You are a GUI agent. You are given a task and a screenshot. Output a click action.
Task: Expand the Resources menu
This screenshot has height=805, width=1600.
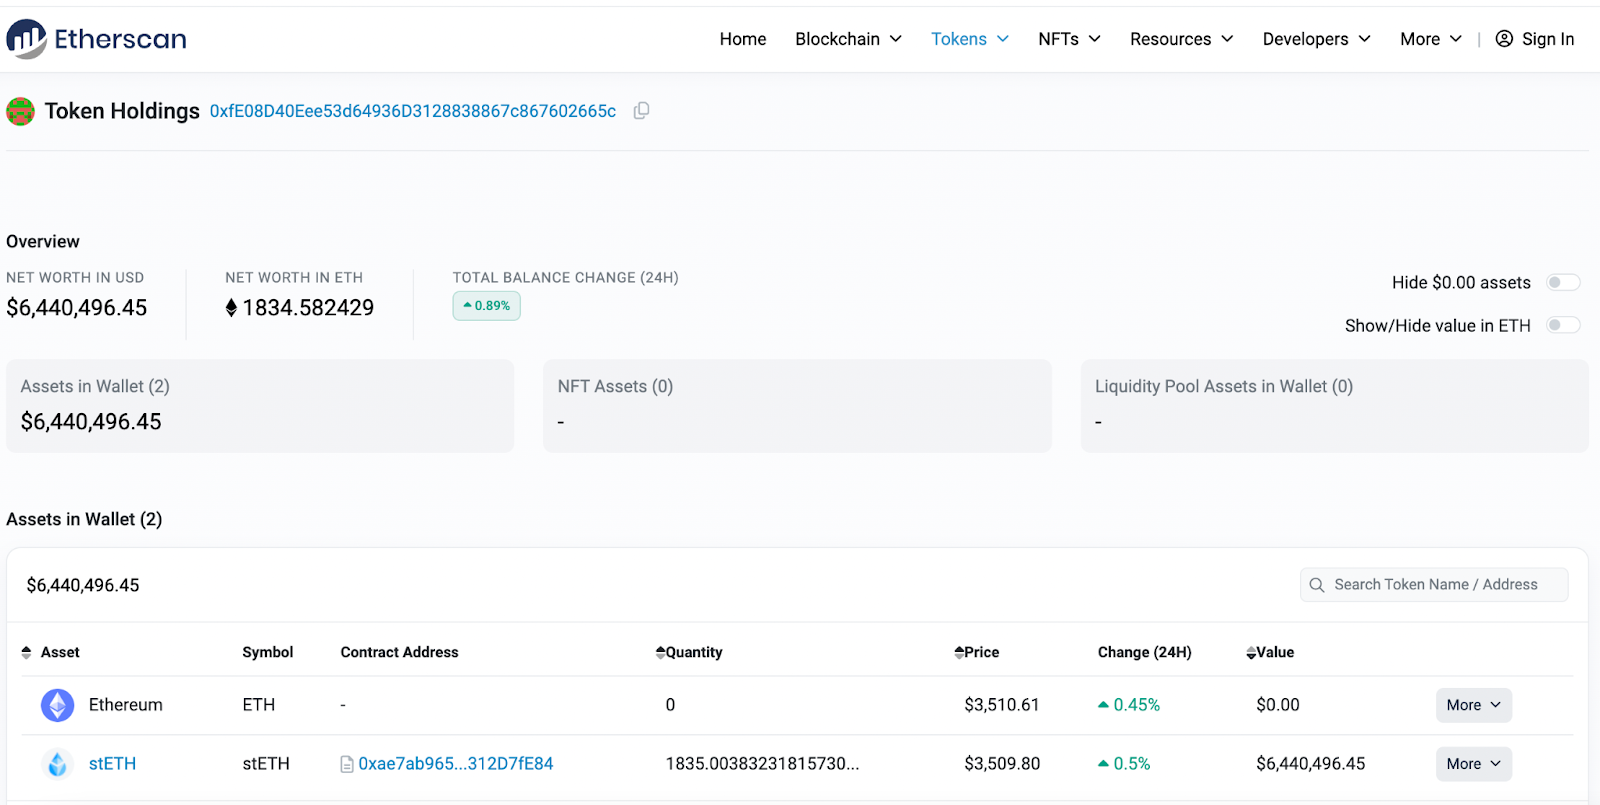click(x=1182, y=39)
